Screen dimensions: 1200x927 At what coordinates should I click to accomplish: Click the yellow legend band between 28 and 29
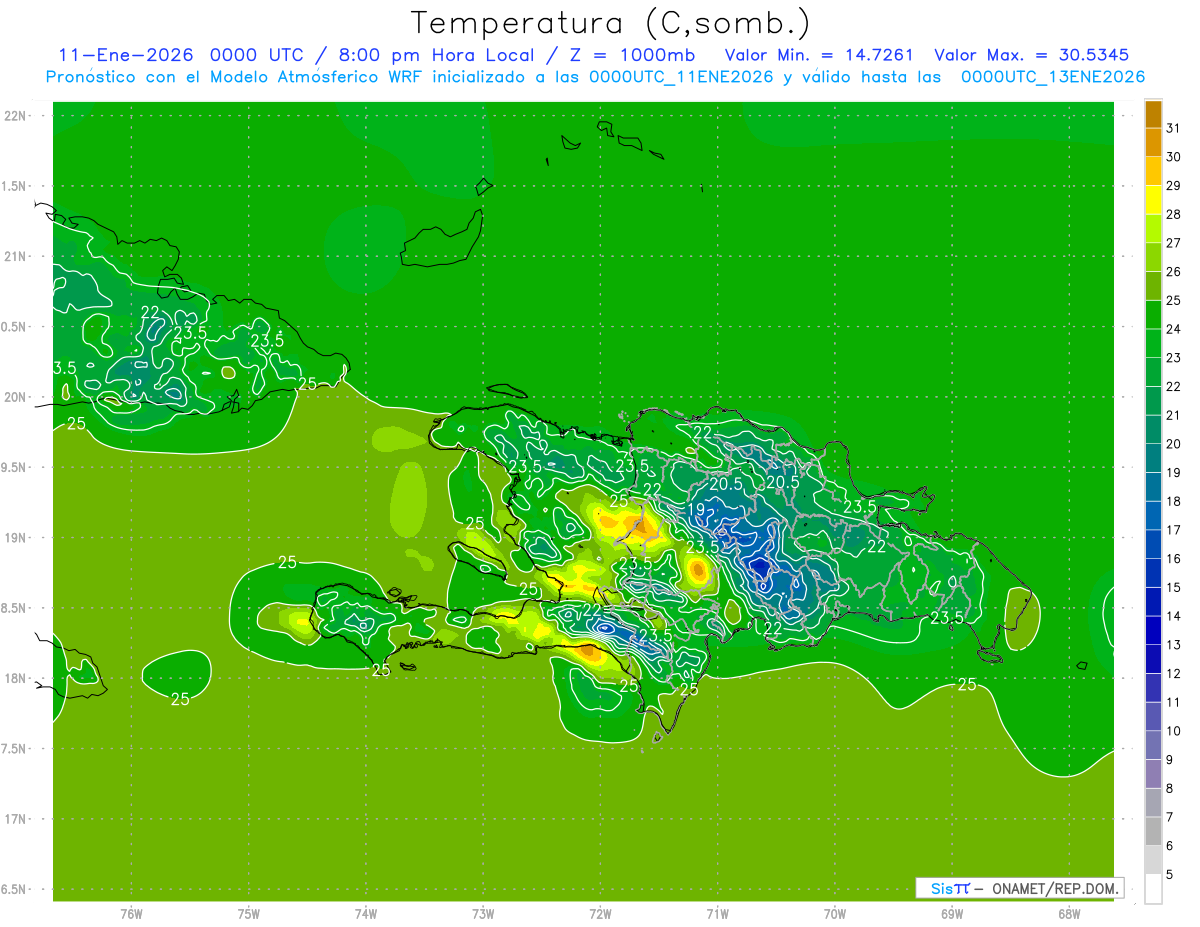1153,199
